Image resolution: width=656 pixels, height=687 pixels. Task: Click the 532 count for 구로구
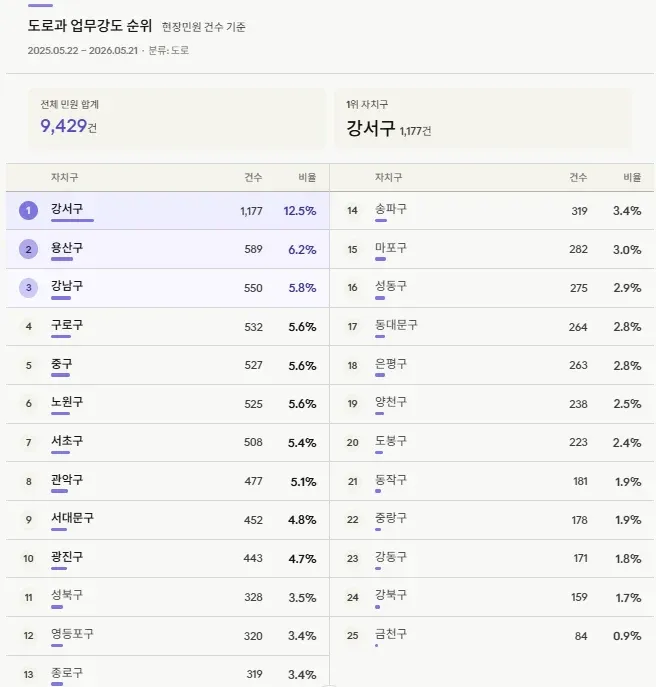pyautogui.click(x=253, y=327)
